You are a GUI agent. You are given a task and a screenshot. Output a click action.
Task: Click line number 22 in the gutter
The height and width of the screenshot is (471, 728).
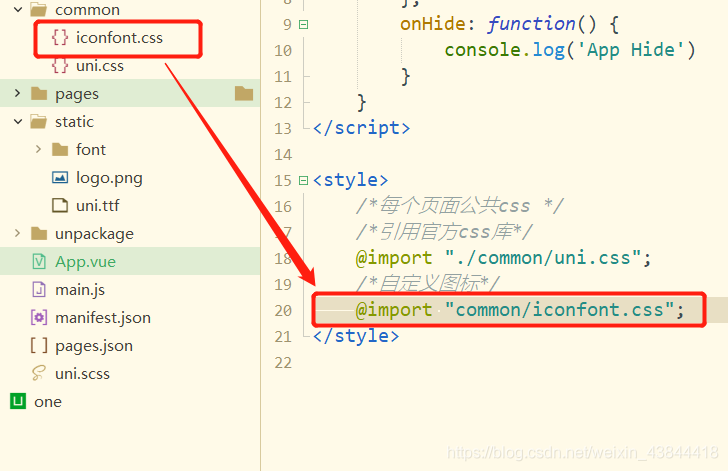click(283, 362)
